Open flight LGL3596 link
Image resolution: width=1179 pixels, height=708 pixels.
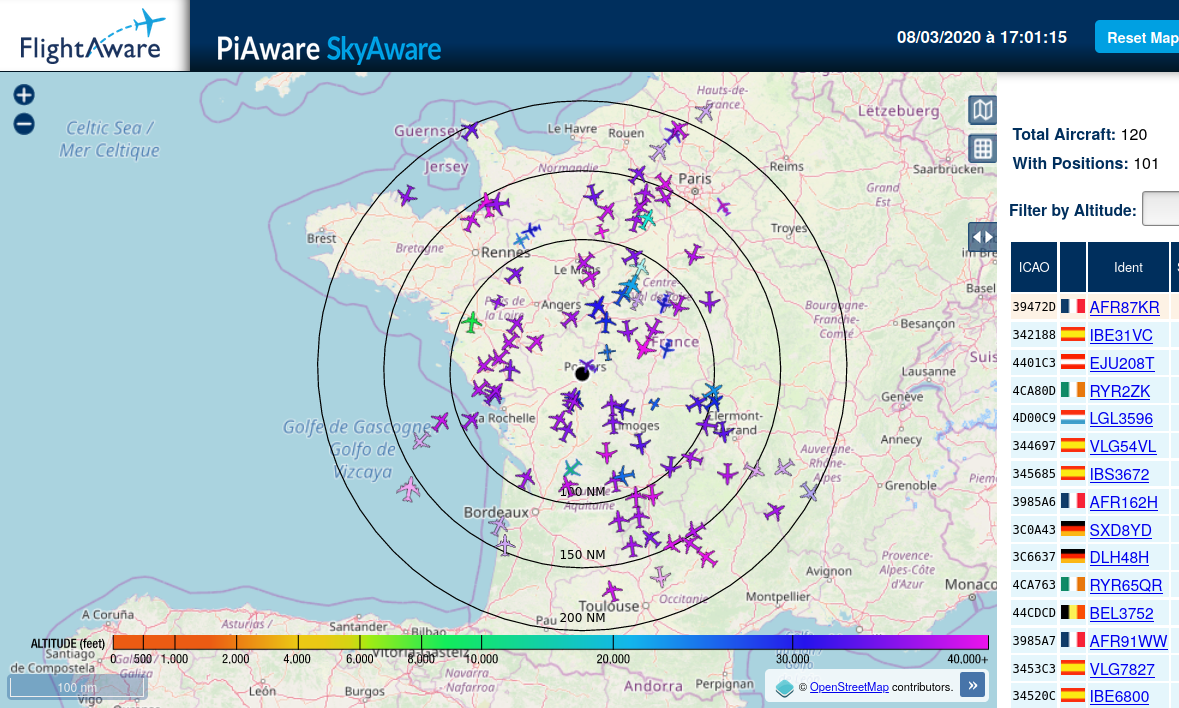(1121, 419)
